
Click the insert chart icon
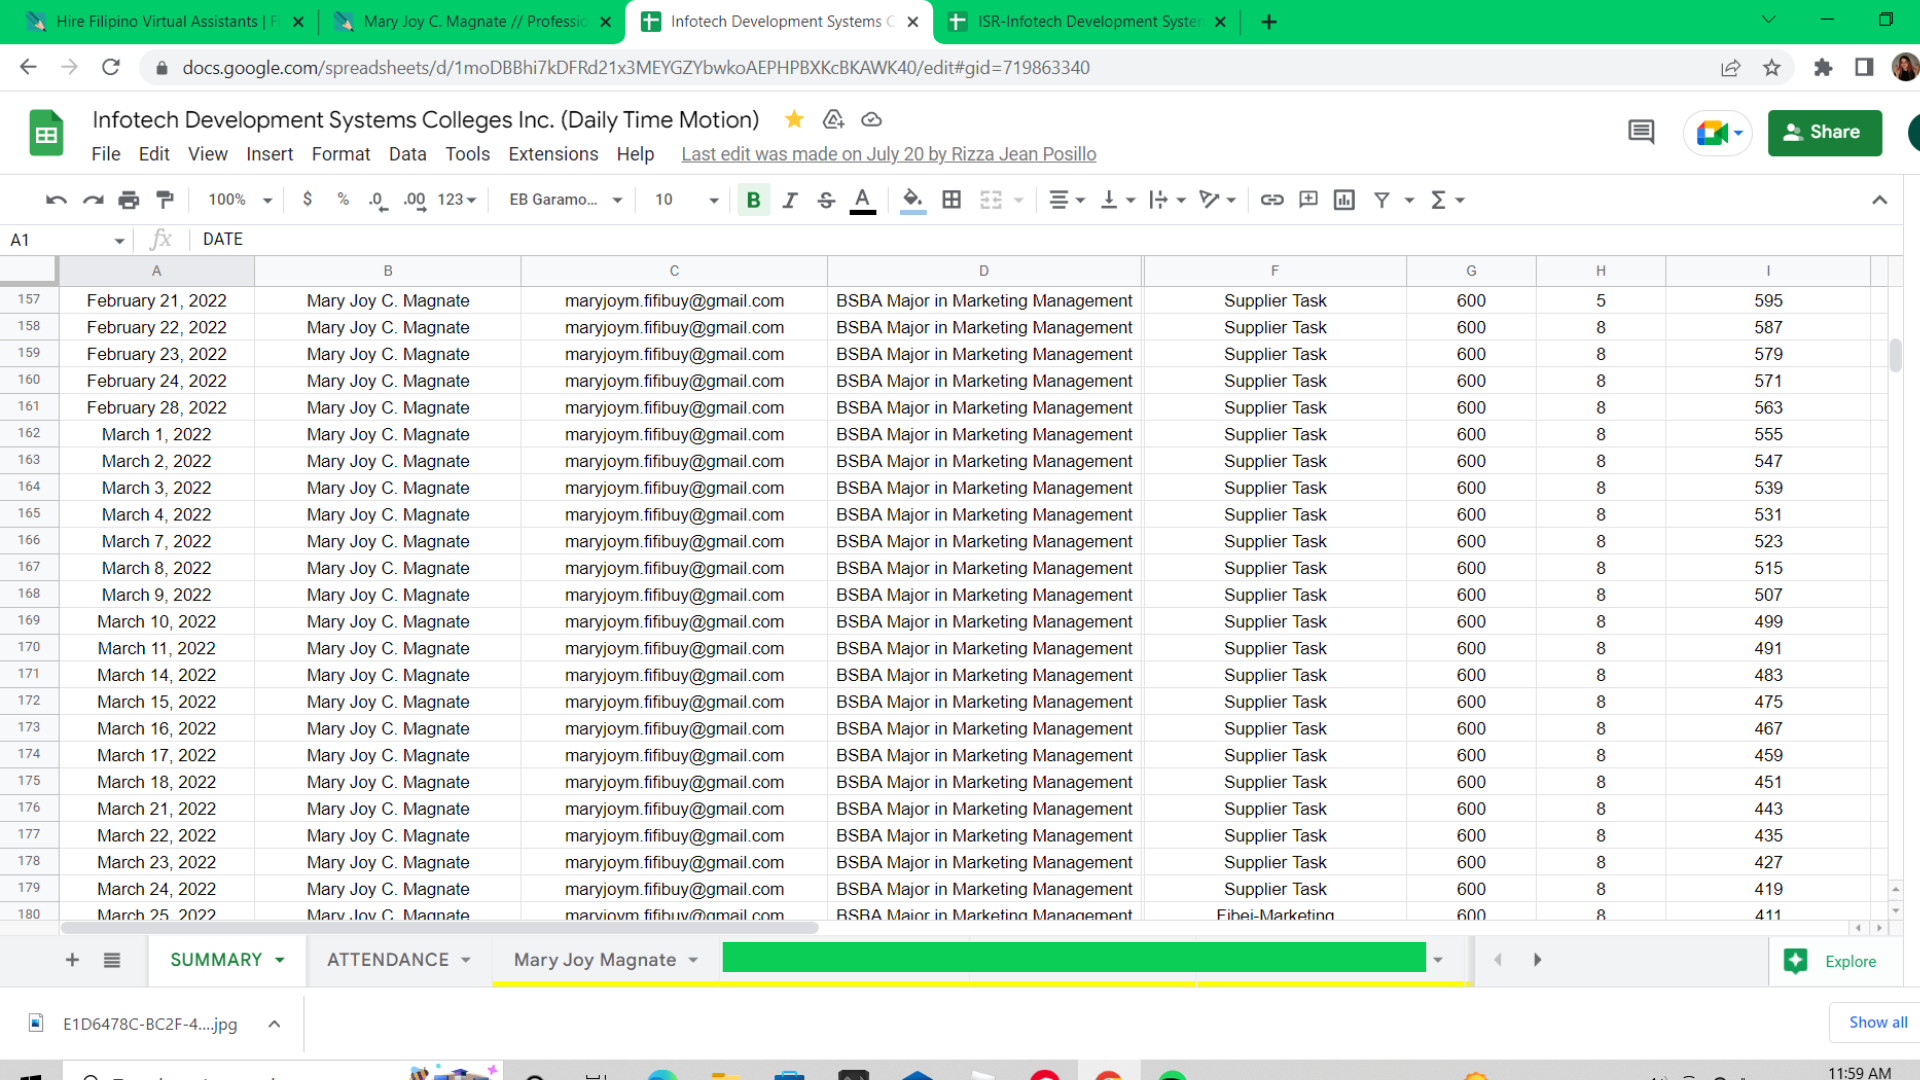(1344, 200)
